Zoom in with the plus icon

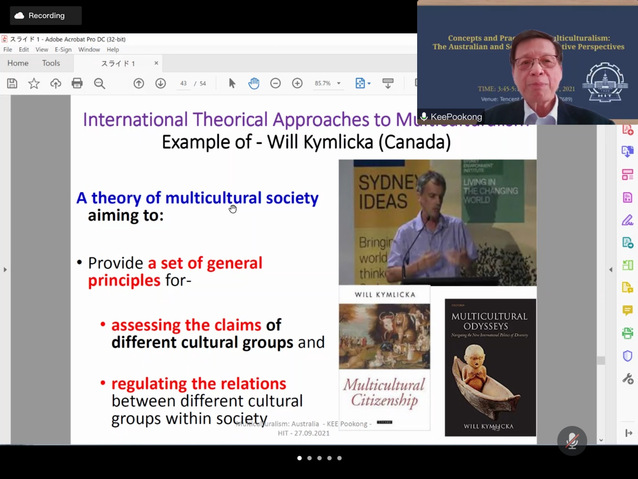(x=297, y=83)
